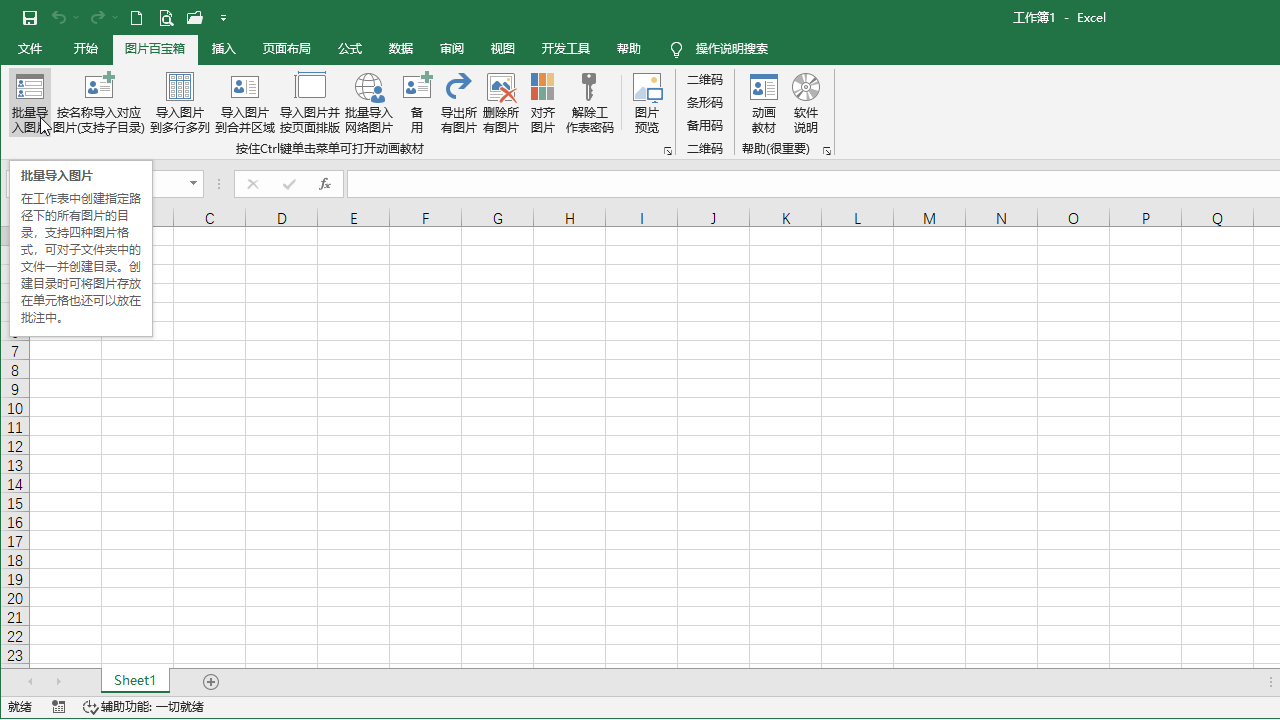Screen dimensions: 1280x720
Task: Switch to the 插入 ribbon tab
Action: pyautogui.click(x=224, y=49)
